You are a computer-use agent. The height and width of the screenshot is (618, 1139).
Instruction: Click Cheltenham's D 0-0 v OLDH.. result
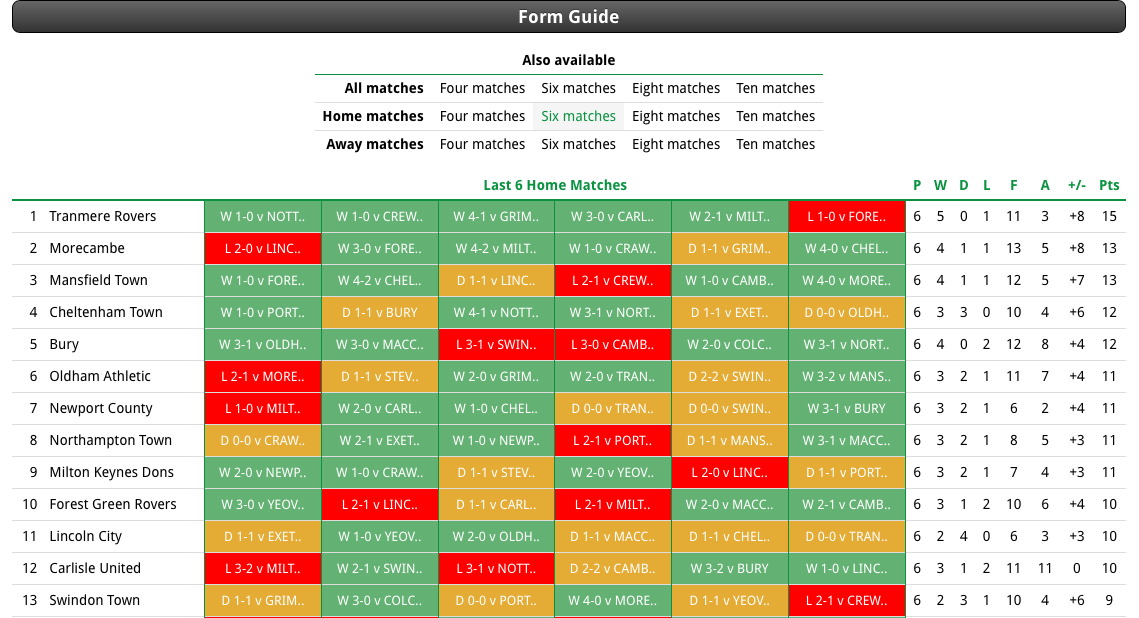[847, 312]
